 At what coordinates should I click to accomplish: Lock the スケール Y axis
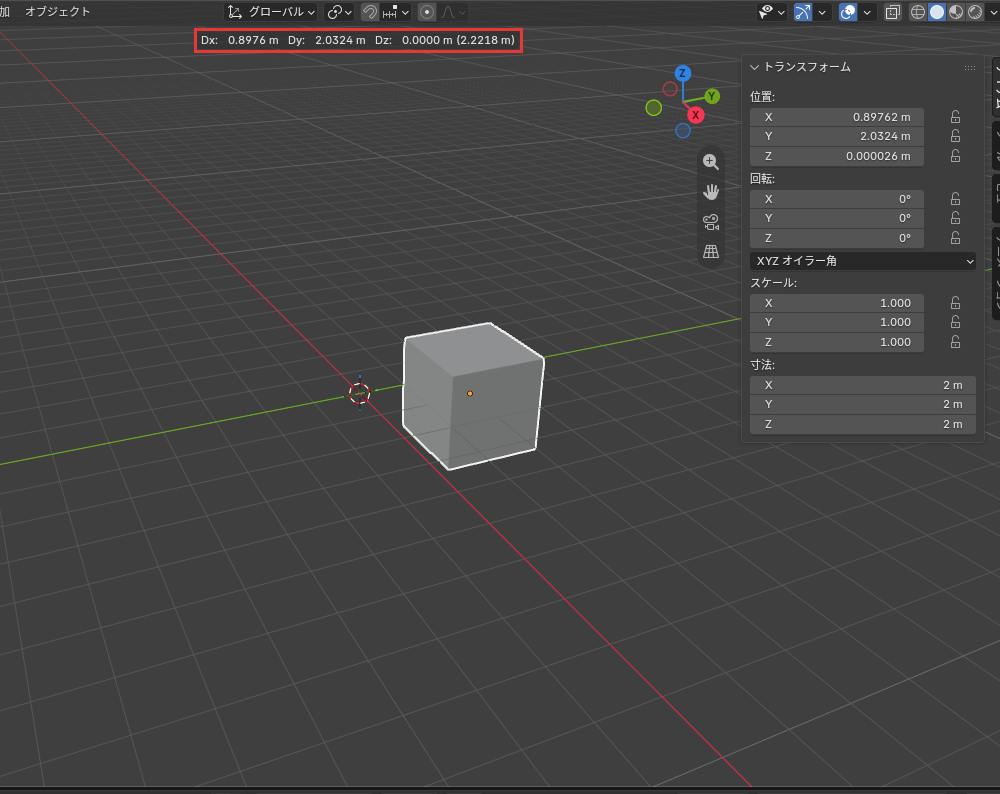coord(955,322)
